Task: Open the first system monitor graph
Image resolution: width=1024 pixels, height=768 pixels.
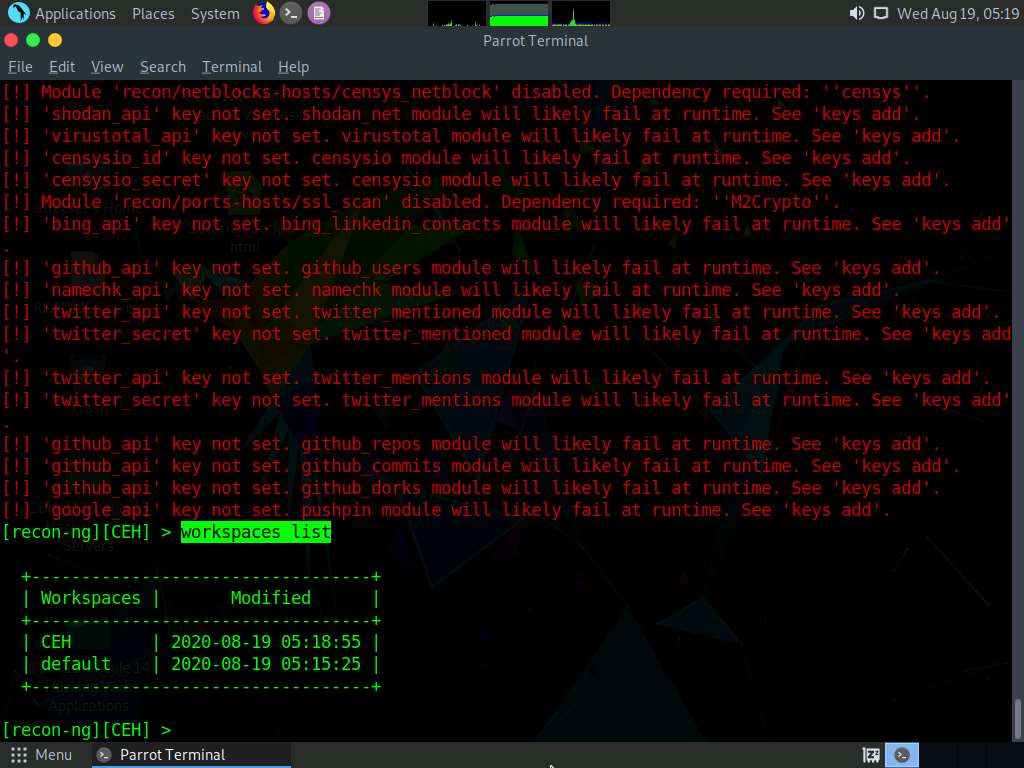Action: (456, 14)
